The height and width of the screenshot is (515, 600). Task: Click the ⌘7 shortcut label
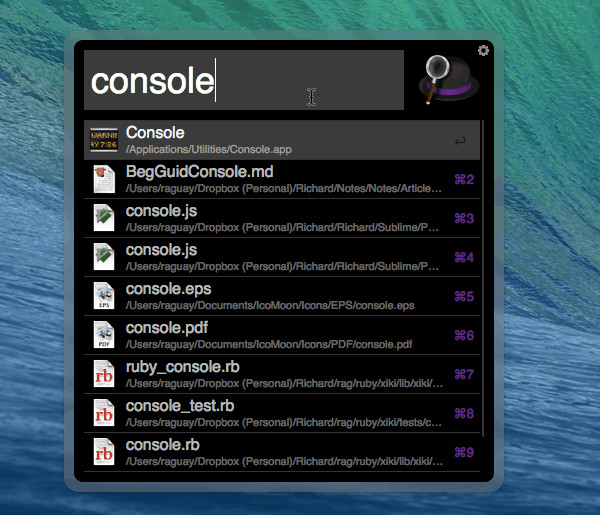pos(464,375)
